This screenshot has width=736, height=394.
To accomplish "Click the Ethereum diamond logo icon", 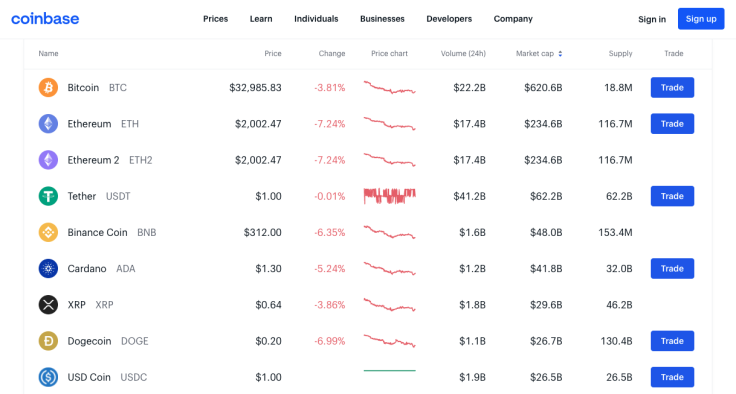I will 48,124.
